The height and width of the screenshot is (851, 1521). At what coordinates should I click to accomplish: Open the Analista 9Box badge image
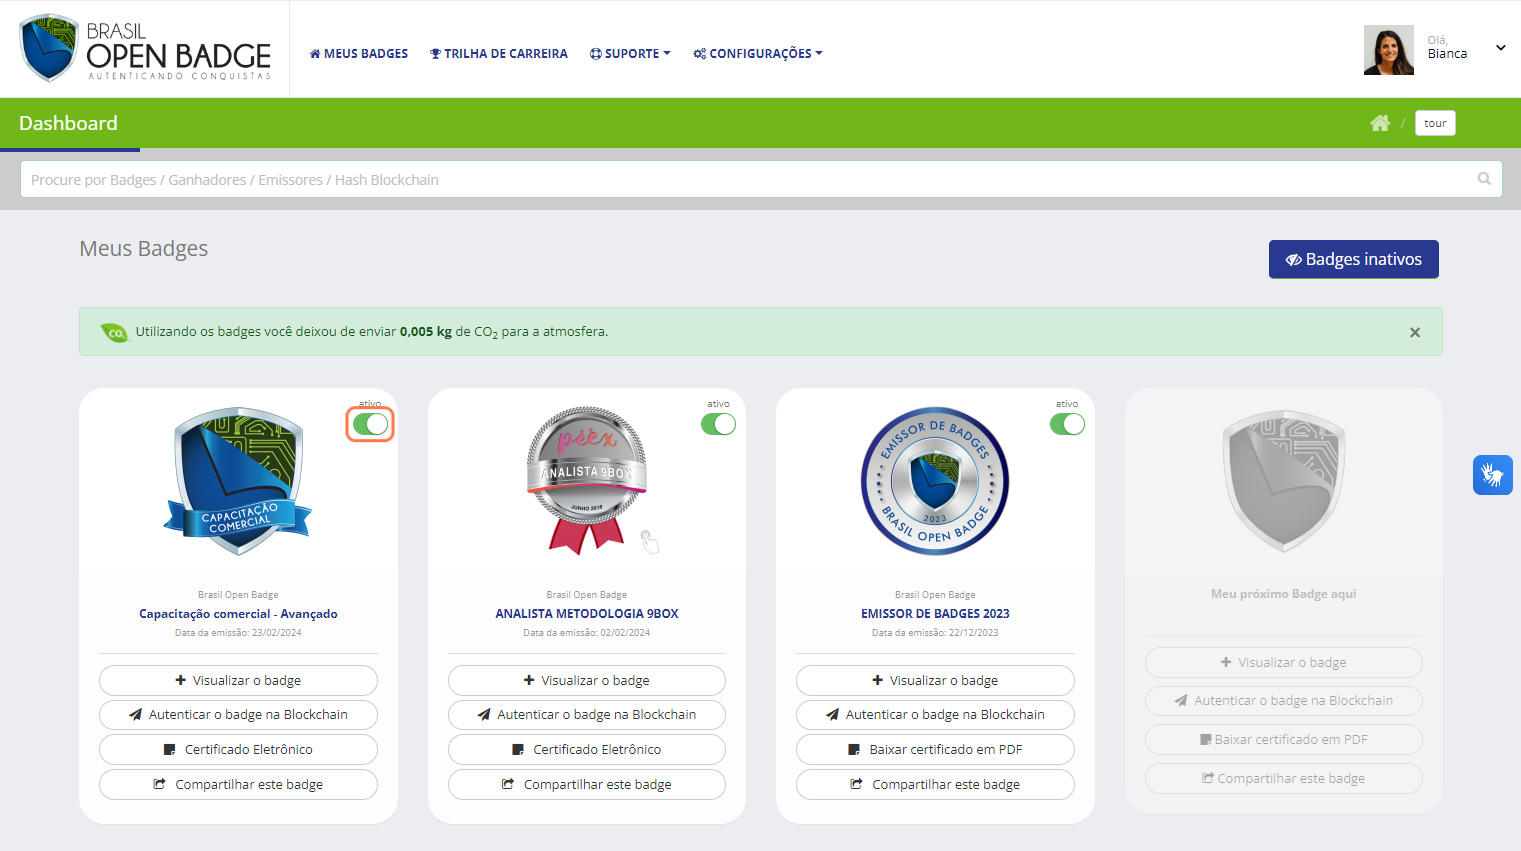tap(587, 481)
